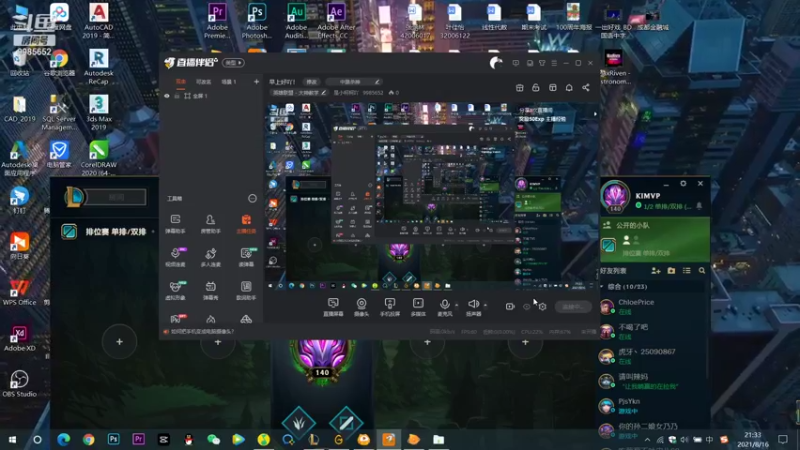Click the record camera icon beside settings
The height and width of the screenshot is (450, 800).
pyautogui.click(x=510, y=307)
